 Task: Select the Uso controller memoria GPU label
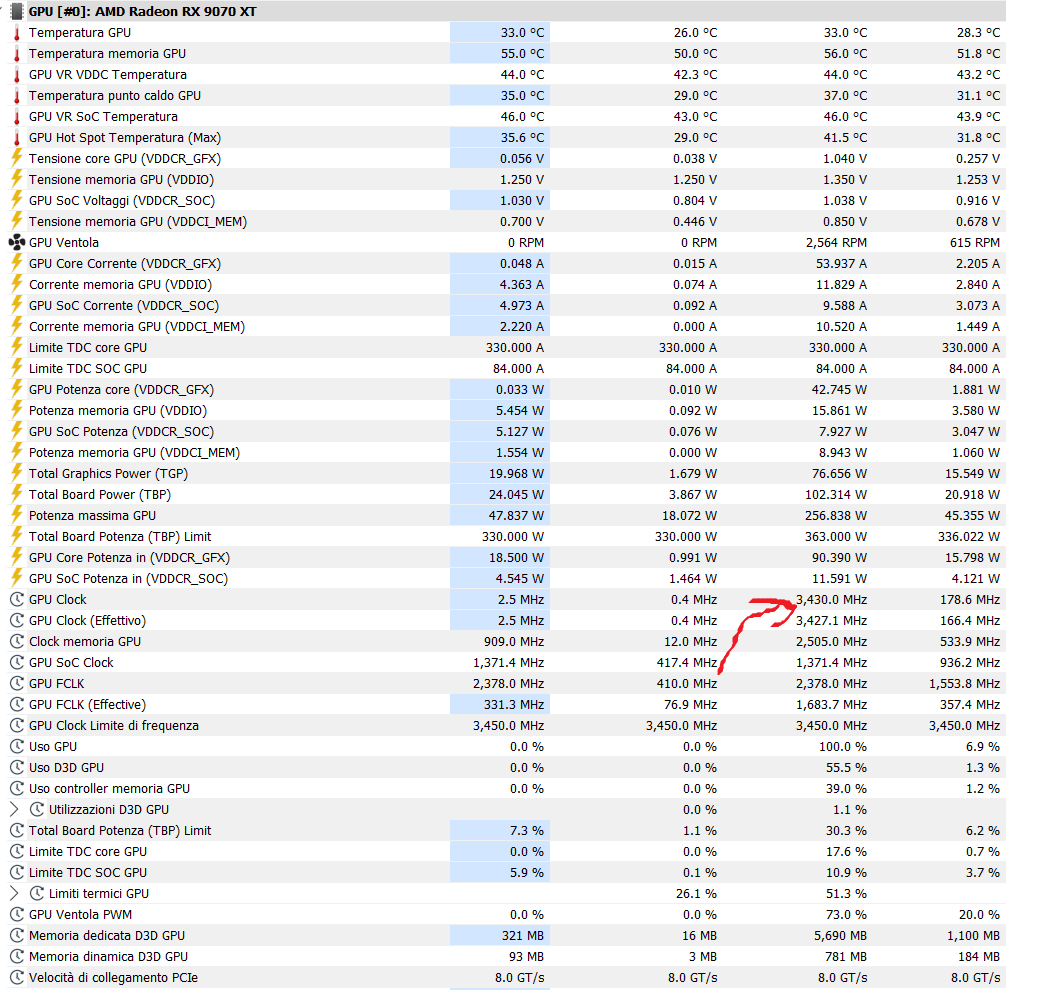click(x=110, y=788)
